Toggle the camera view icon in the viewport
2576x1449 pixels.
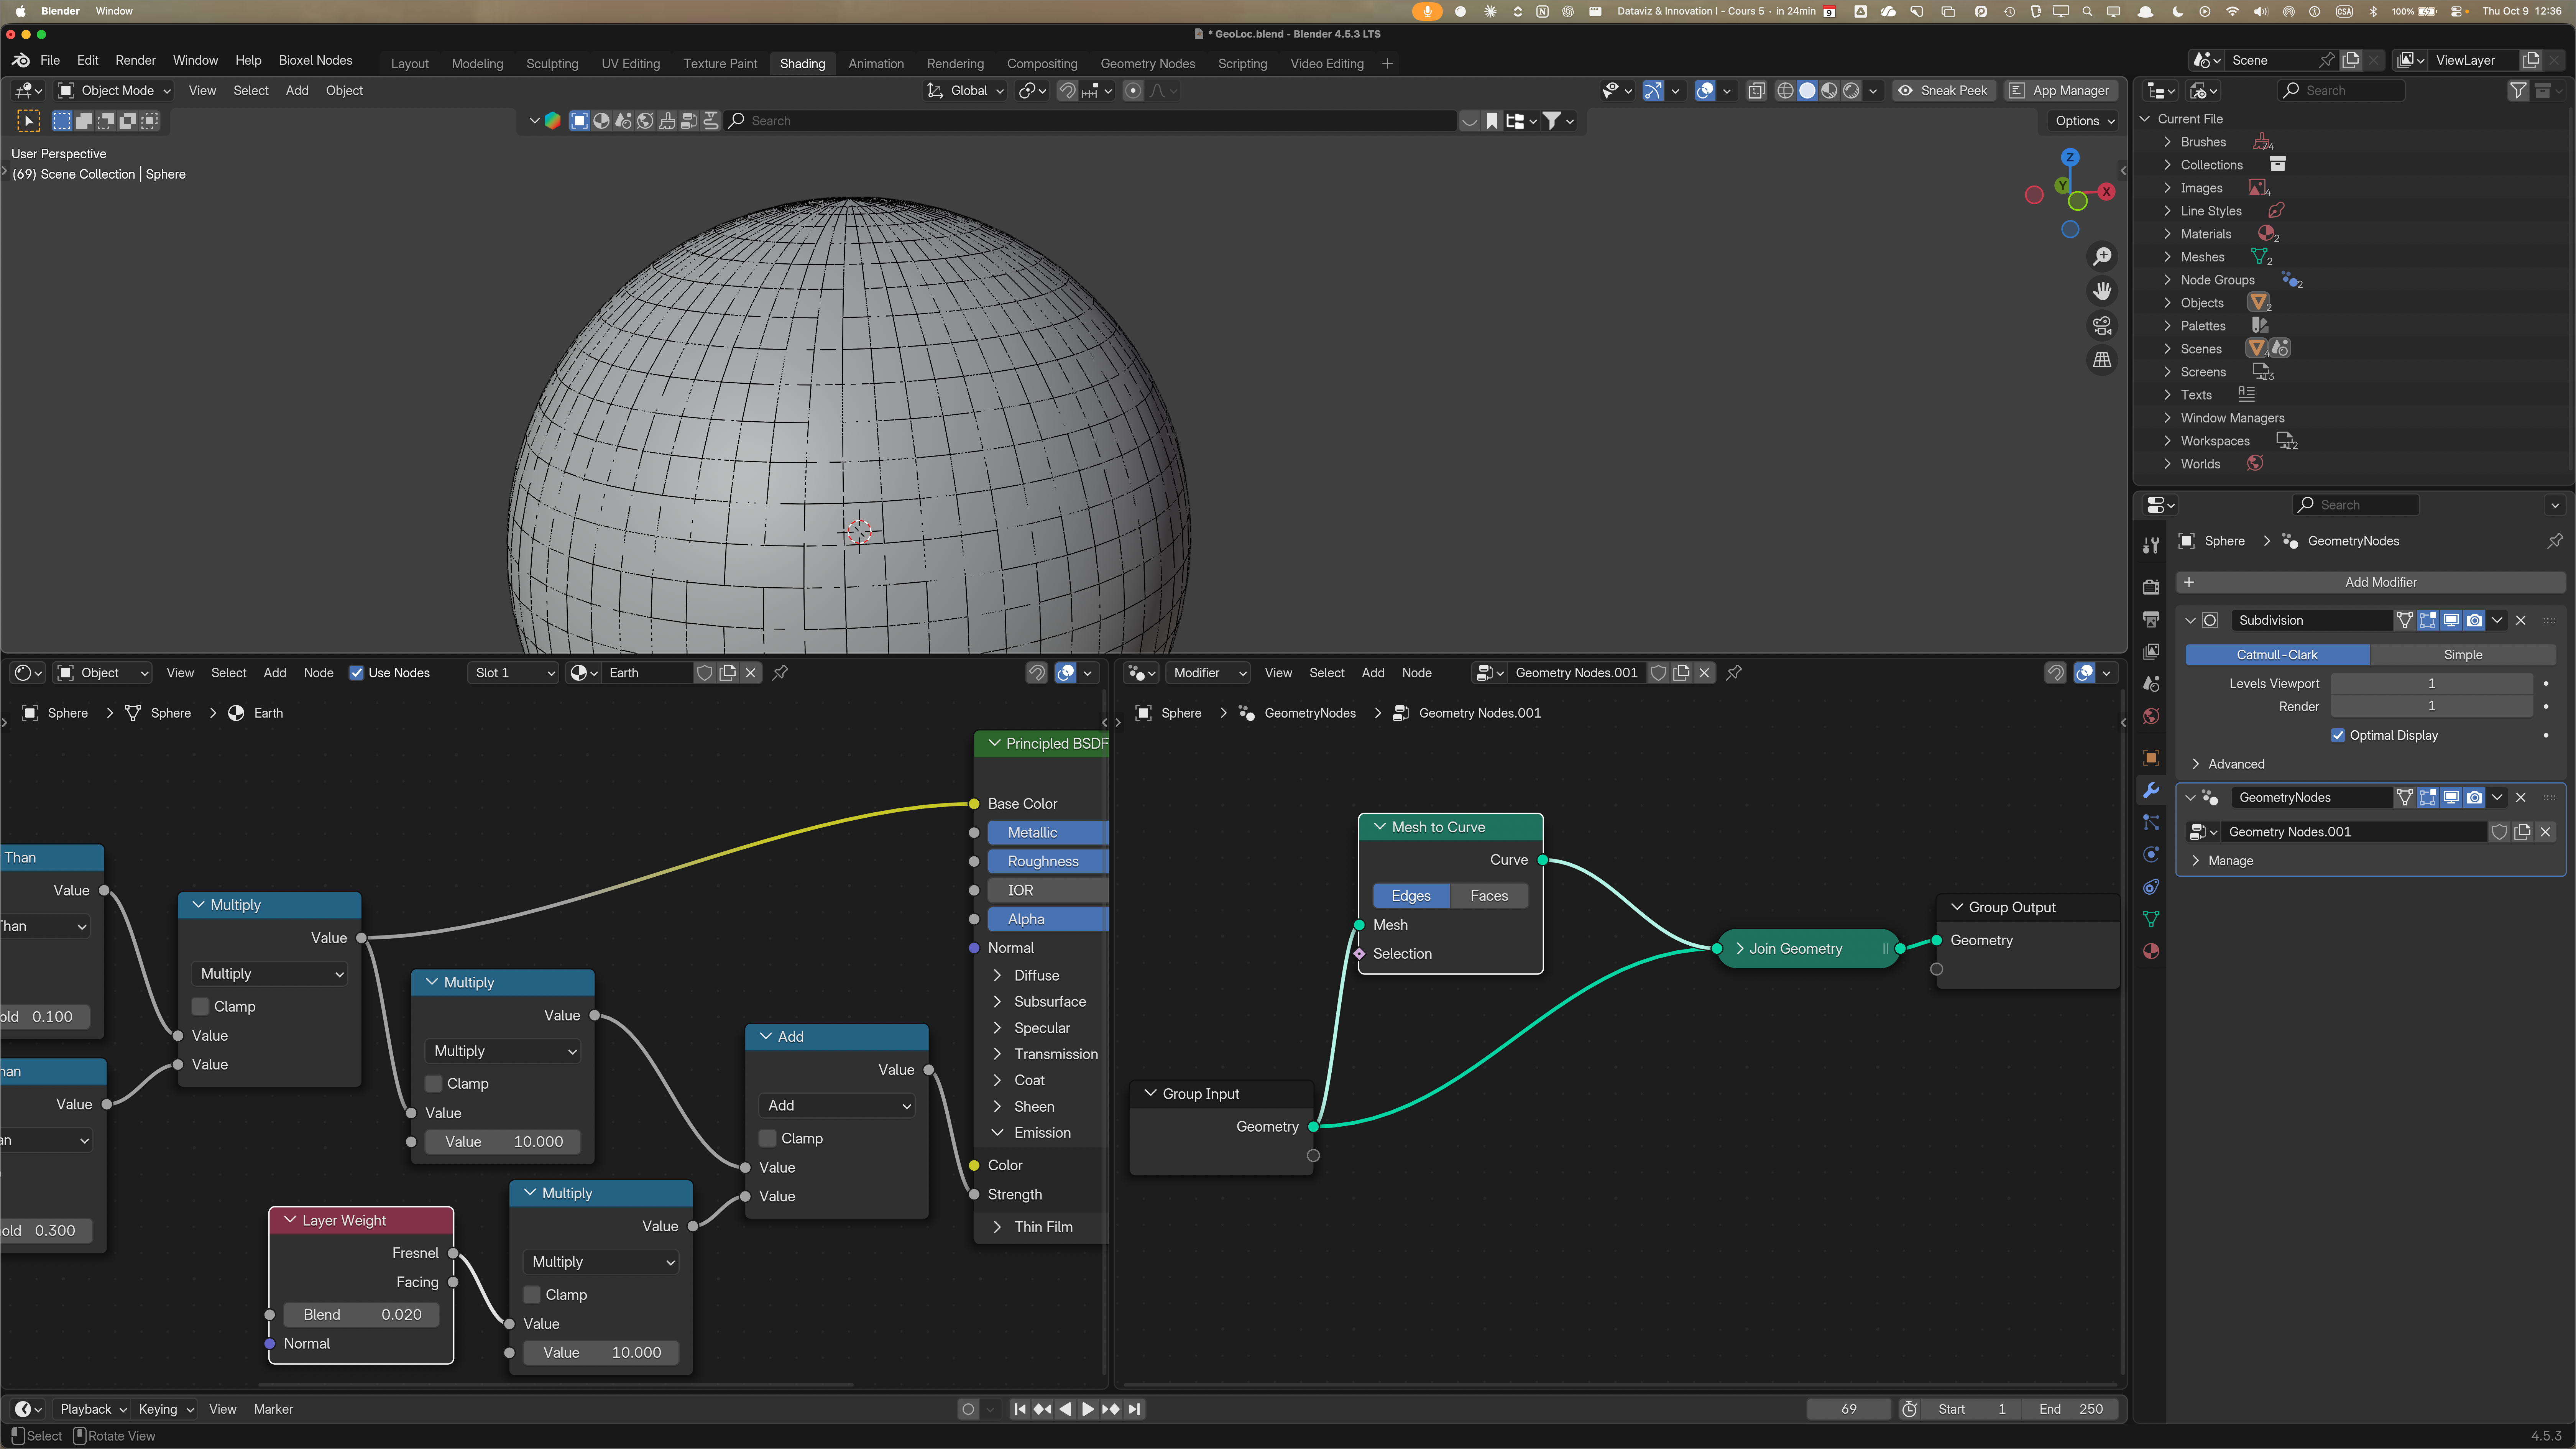point(2102,326)
